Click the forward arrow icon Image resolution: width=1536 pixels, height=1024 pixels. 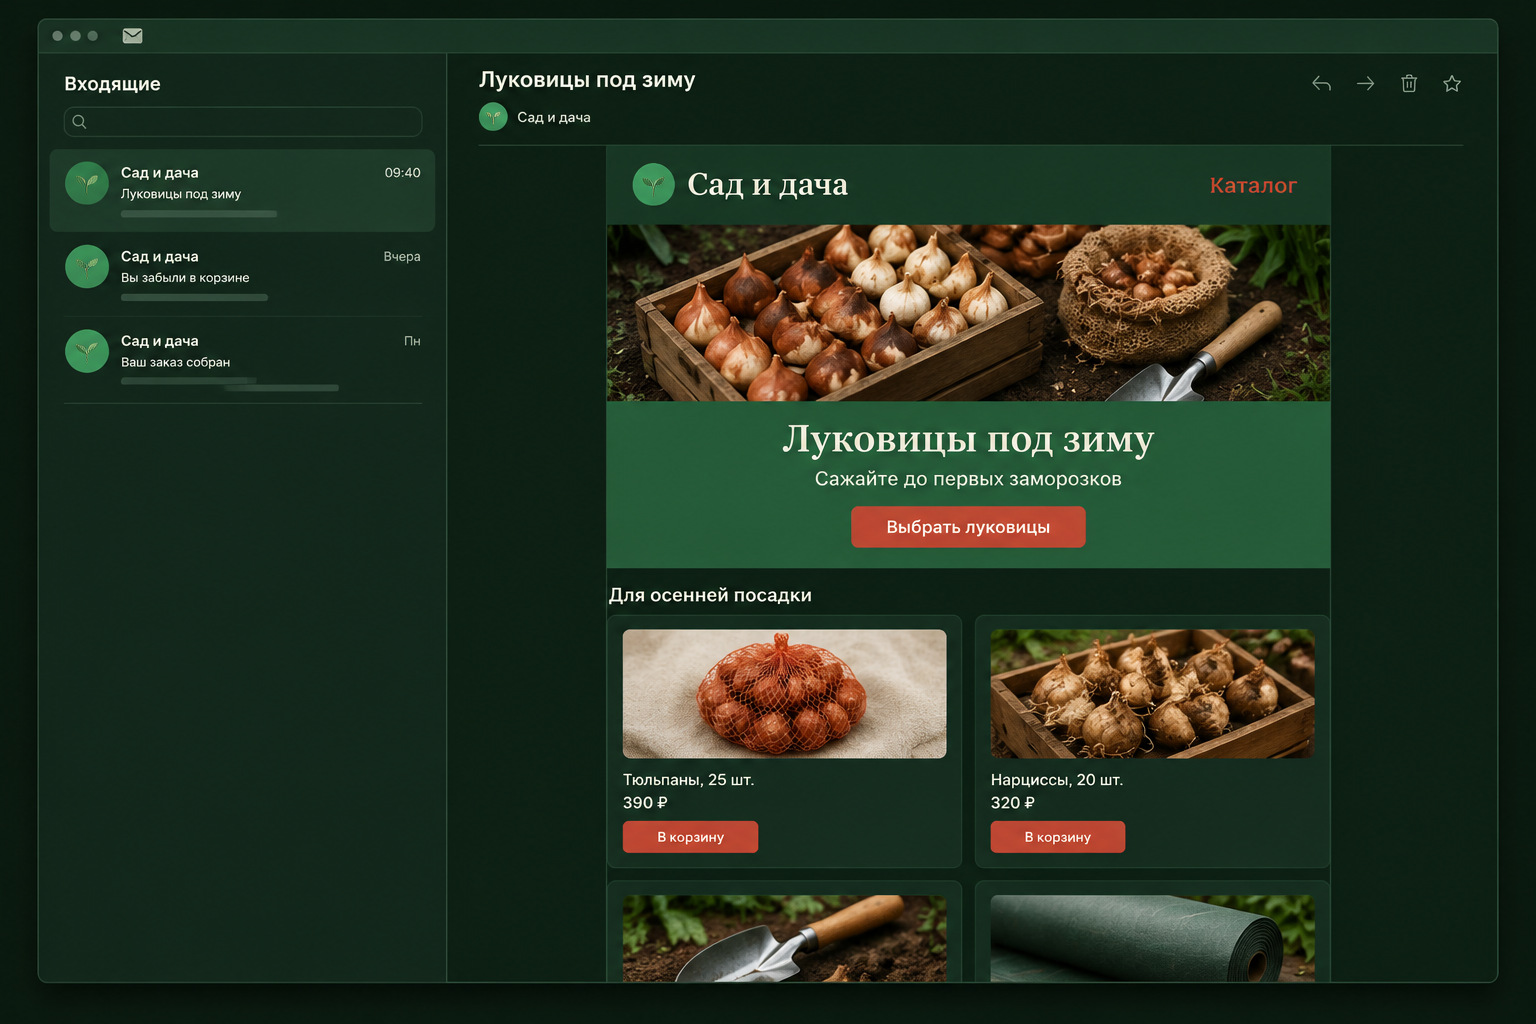(x=1365, y=84)
